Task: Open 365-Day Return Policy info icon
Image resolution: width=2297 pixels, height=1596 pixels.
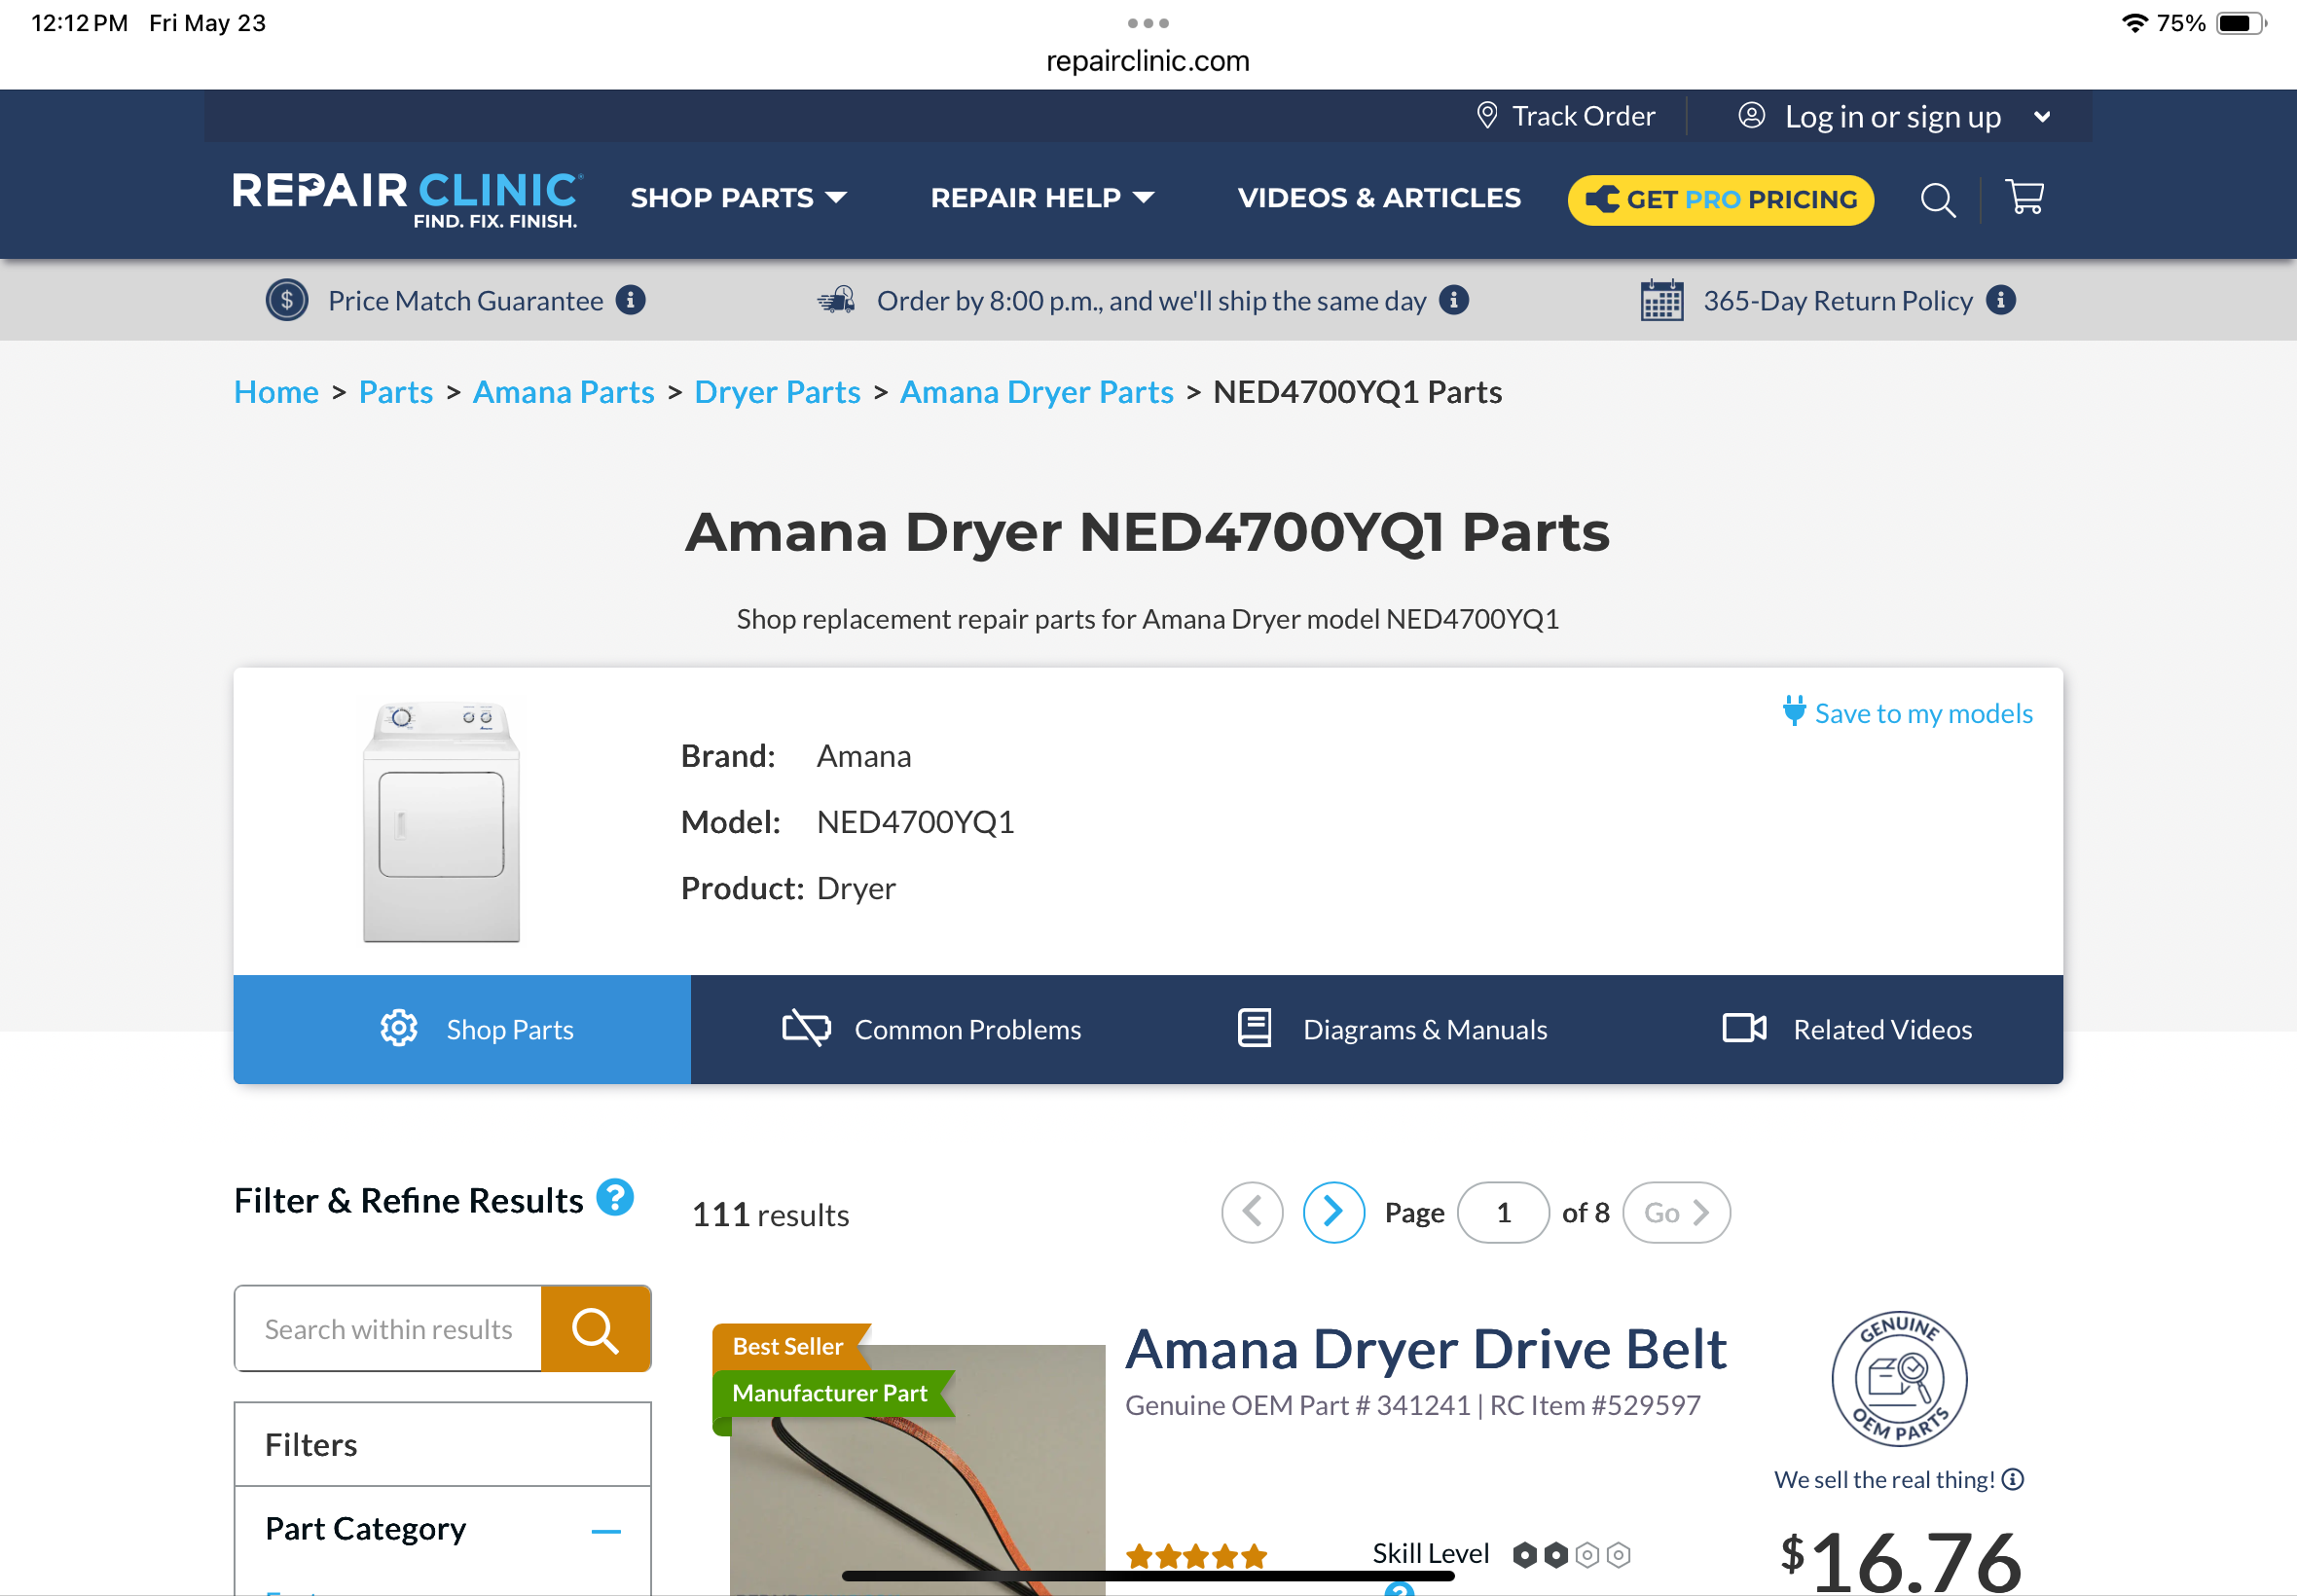Action: tap(2000, 300)
